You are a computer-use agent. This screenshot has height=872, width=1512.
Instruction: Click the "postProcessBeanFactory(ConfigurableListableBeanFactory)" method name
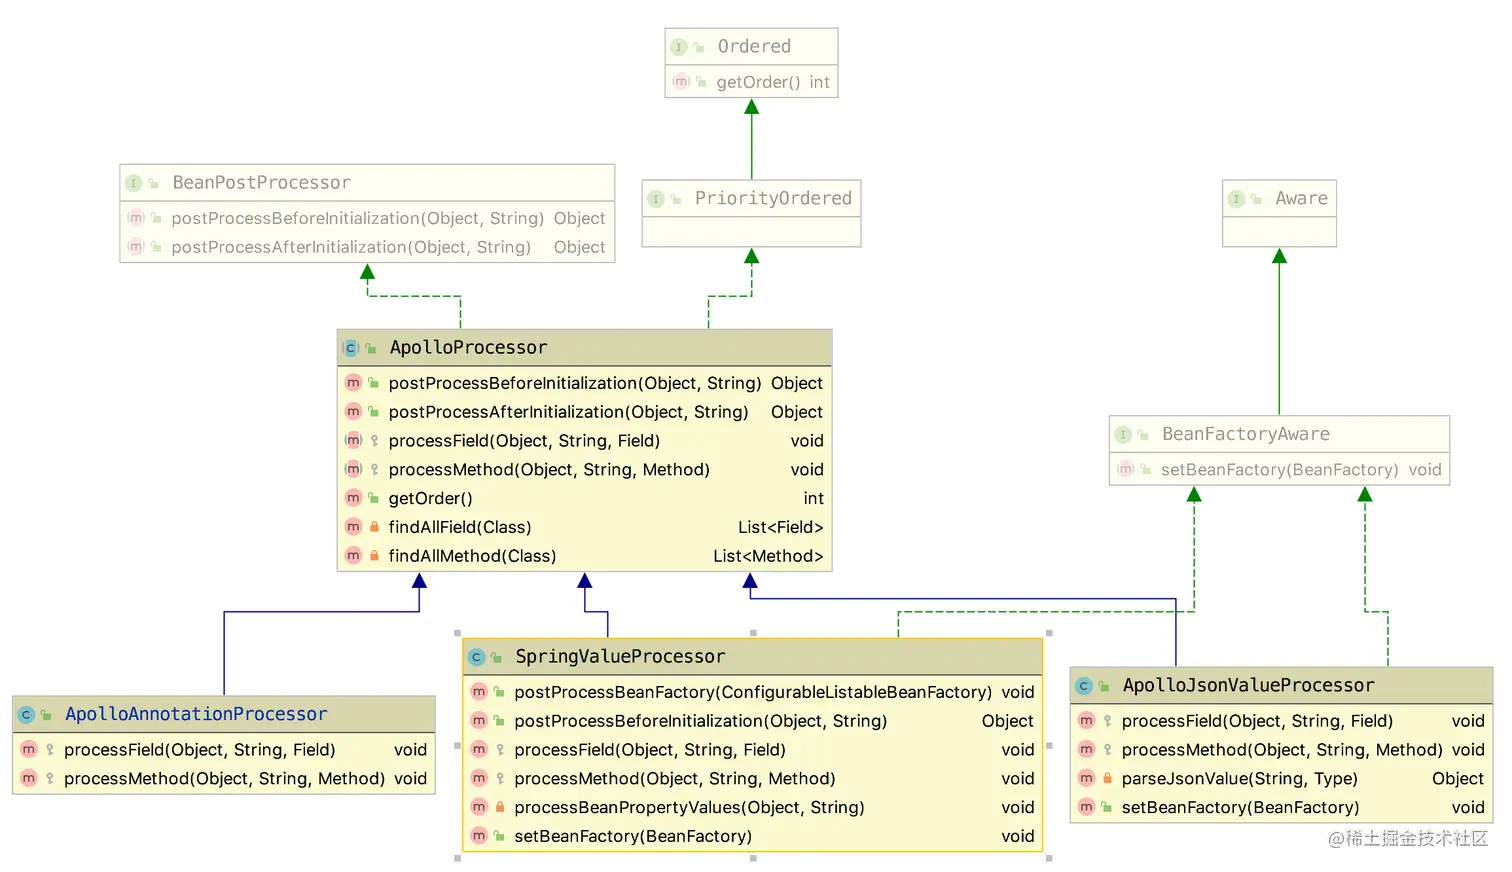coord(753,692)
